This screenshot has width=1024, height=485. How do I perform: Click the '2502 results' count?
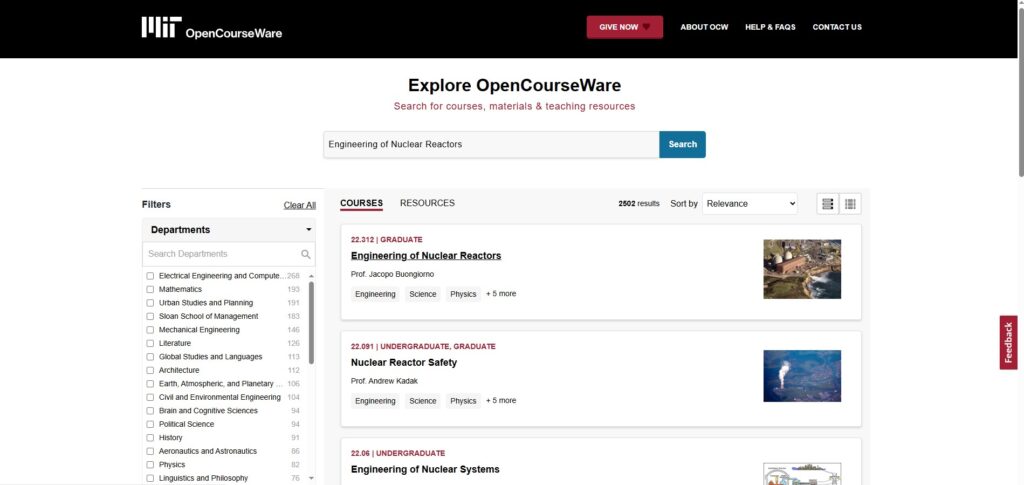(639, 204)
